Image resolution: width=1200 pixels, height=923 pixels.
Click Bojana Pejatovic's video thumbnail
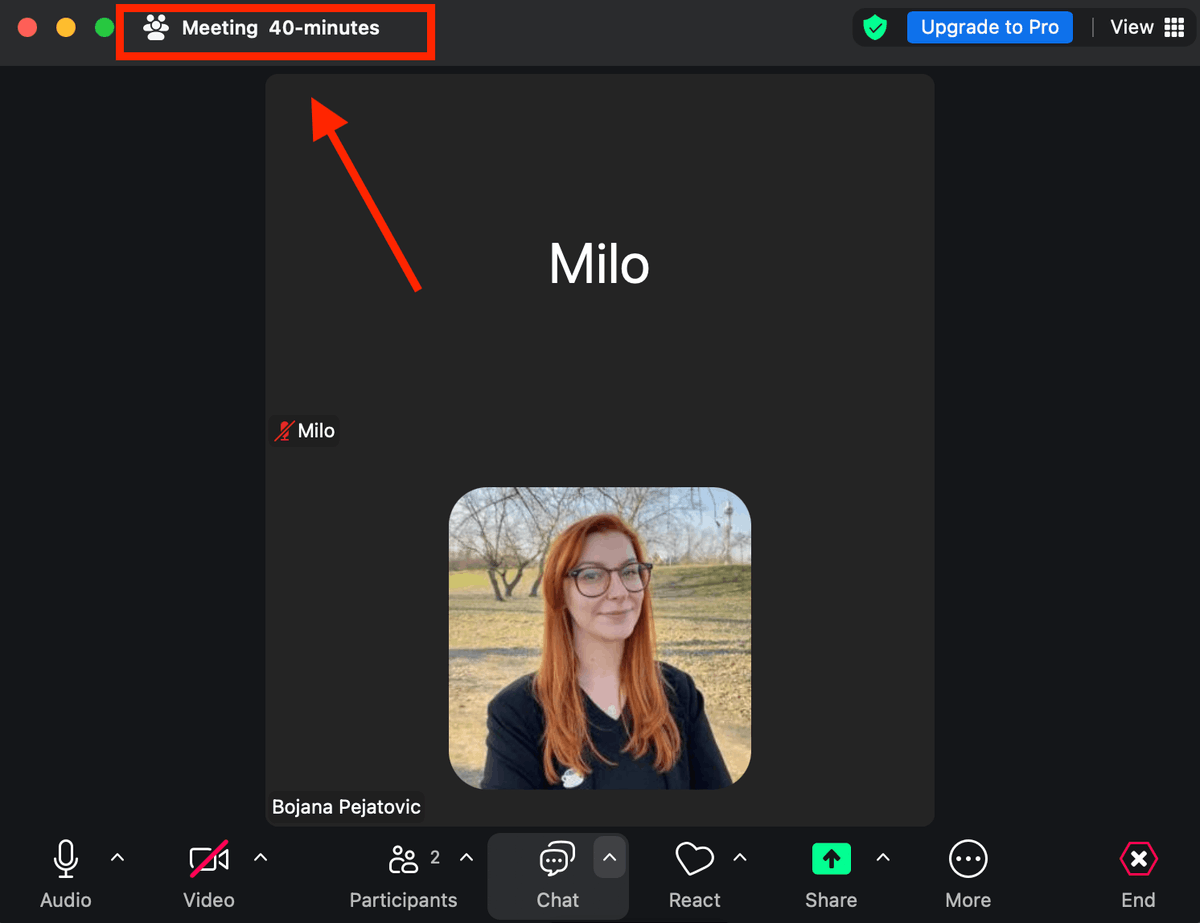[598, 637]
